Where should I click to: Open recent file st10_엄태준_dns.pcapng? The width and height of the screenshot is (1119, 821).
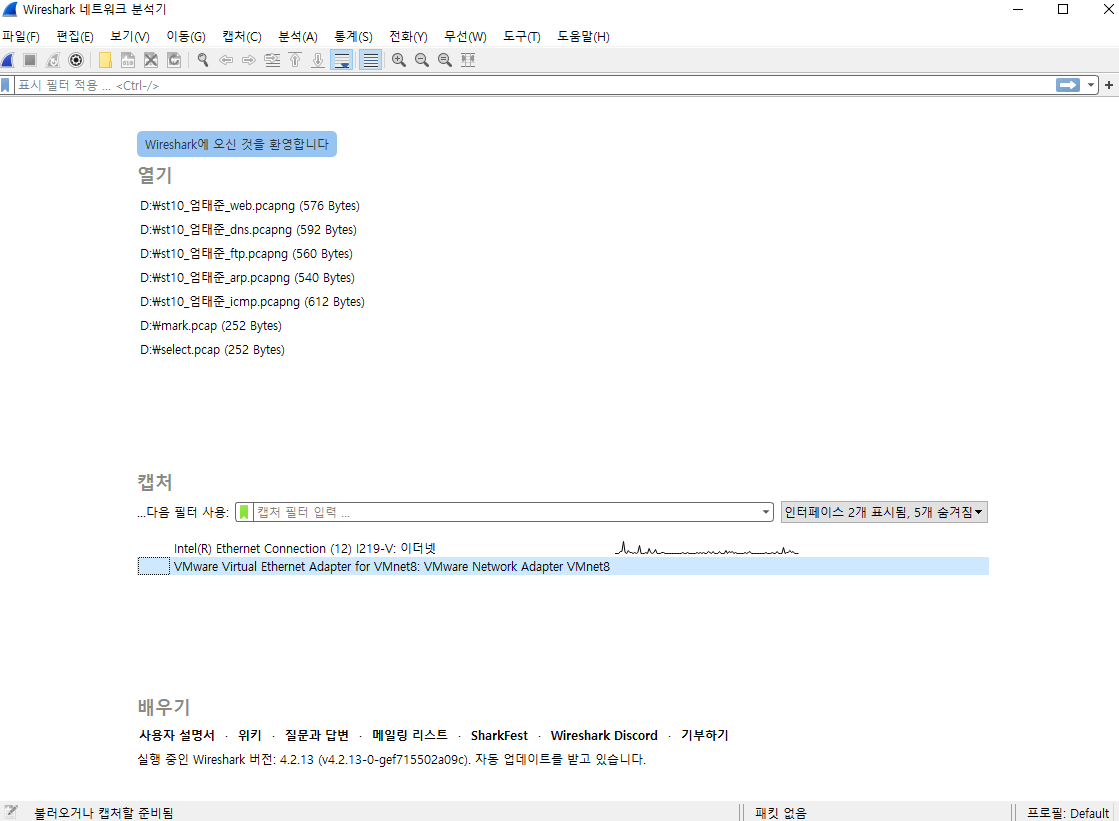(x=248, y=230)
